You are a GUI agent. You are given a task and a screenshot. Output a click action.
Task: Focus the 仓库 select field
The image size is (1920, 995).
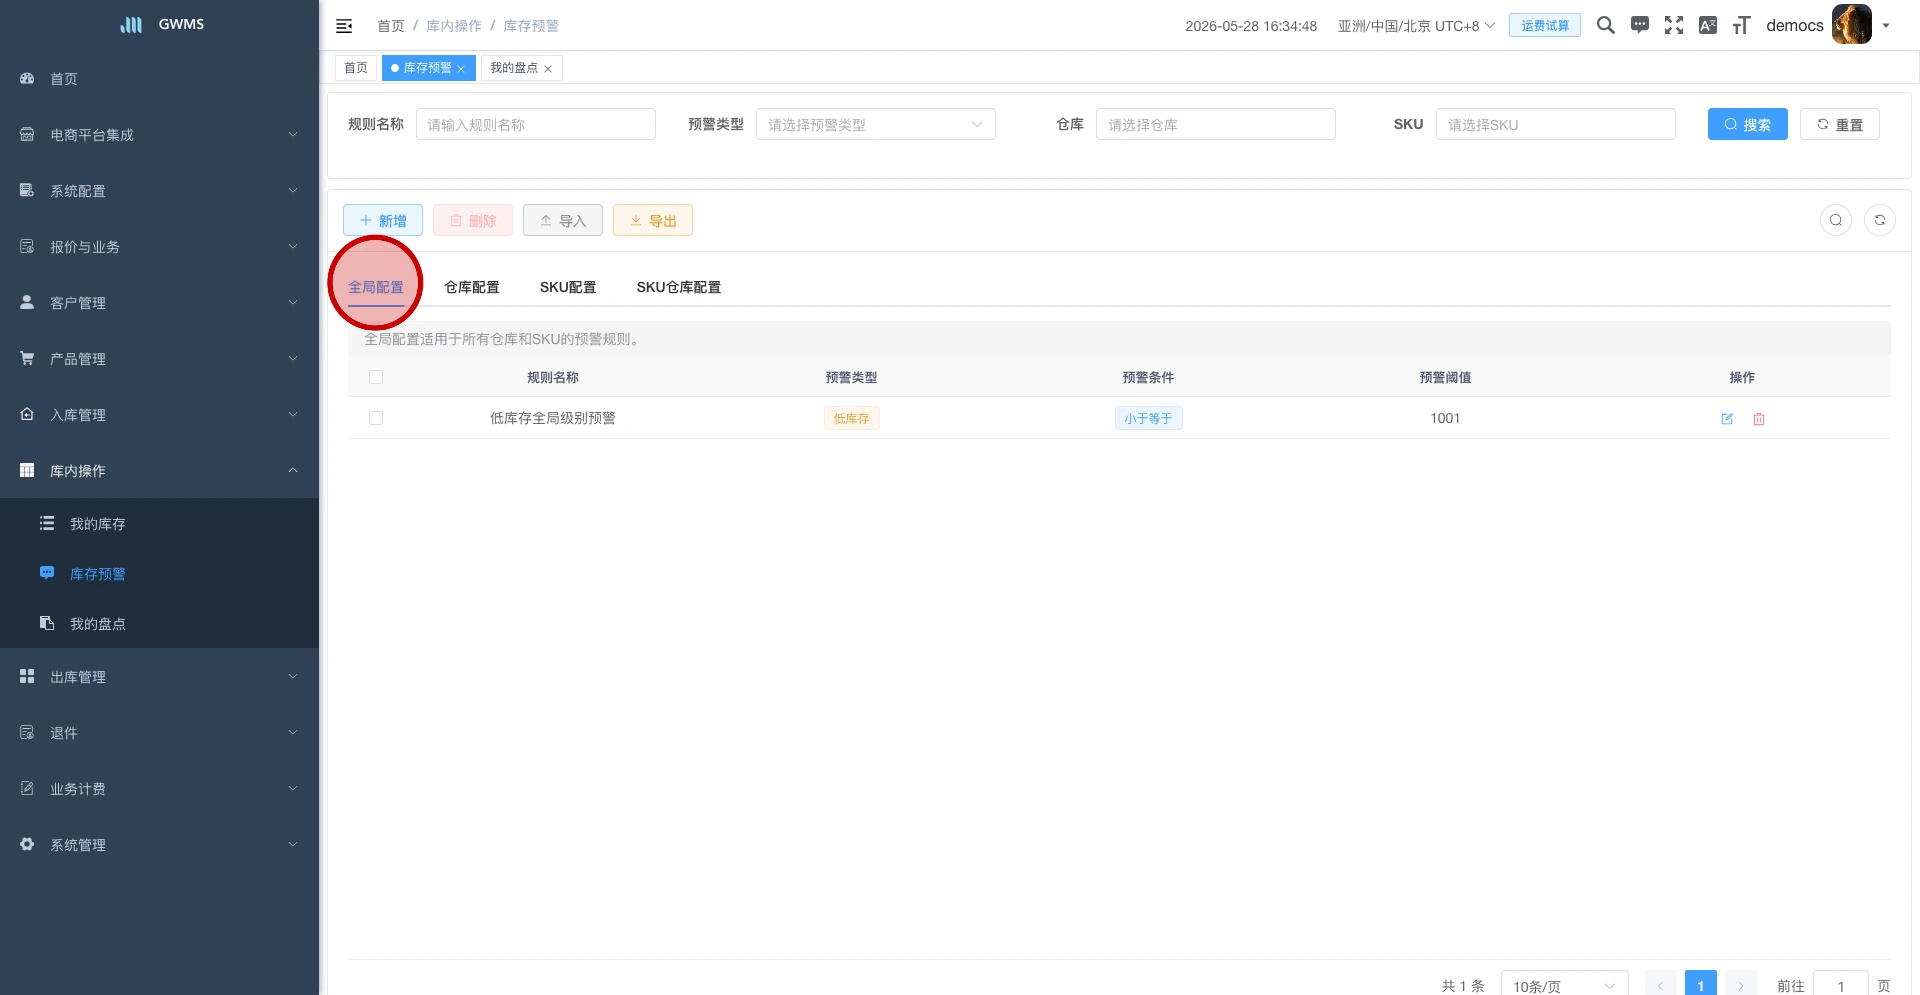pyautogui.click(x=1216, y=124)
